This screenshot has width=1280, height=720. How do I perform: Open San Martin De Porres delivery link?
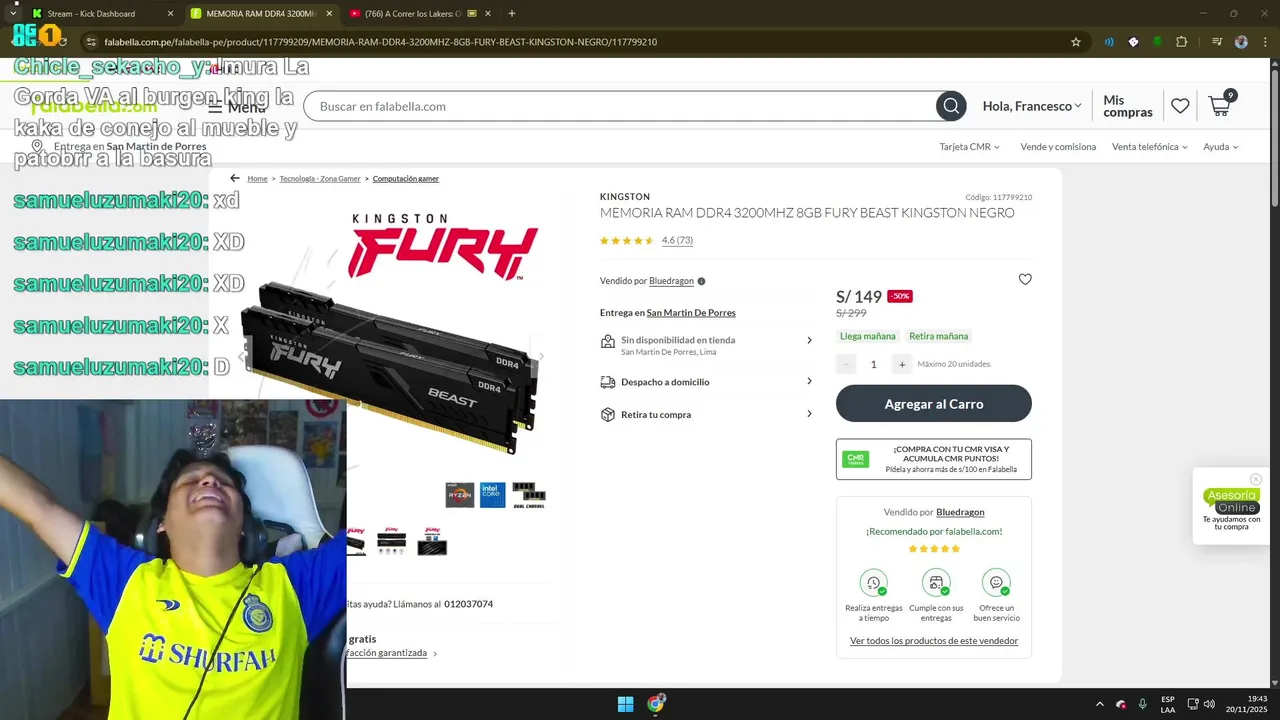(x=691, y=313)
